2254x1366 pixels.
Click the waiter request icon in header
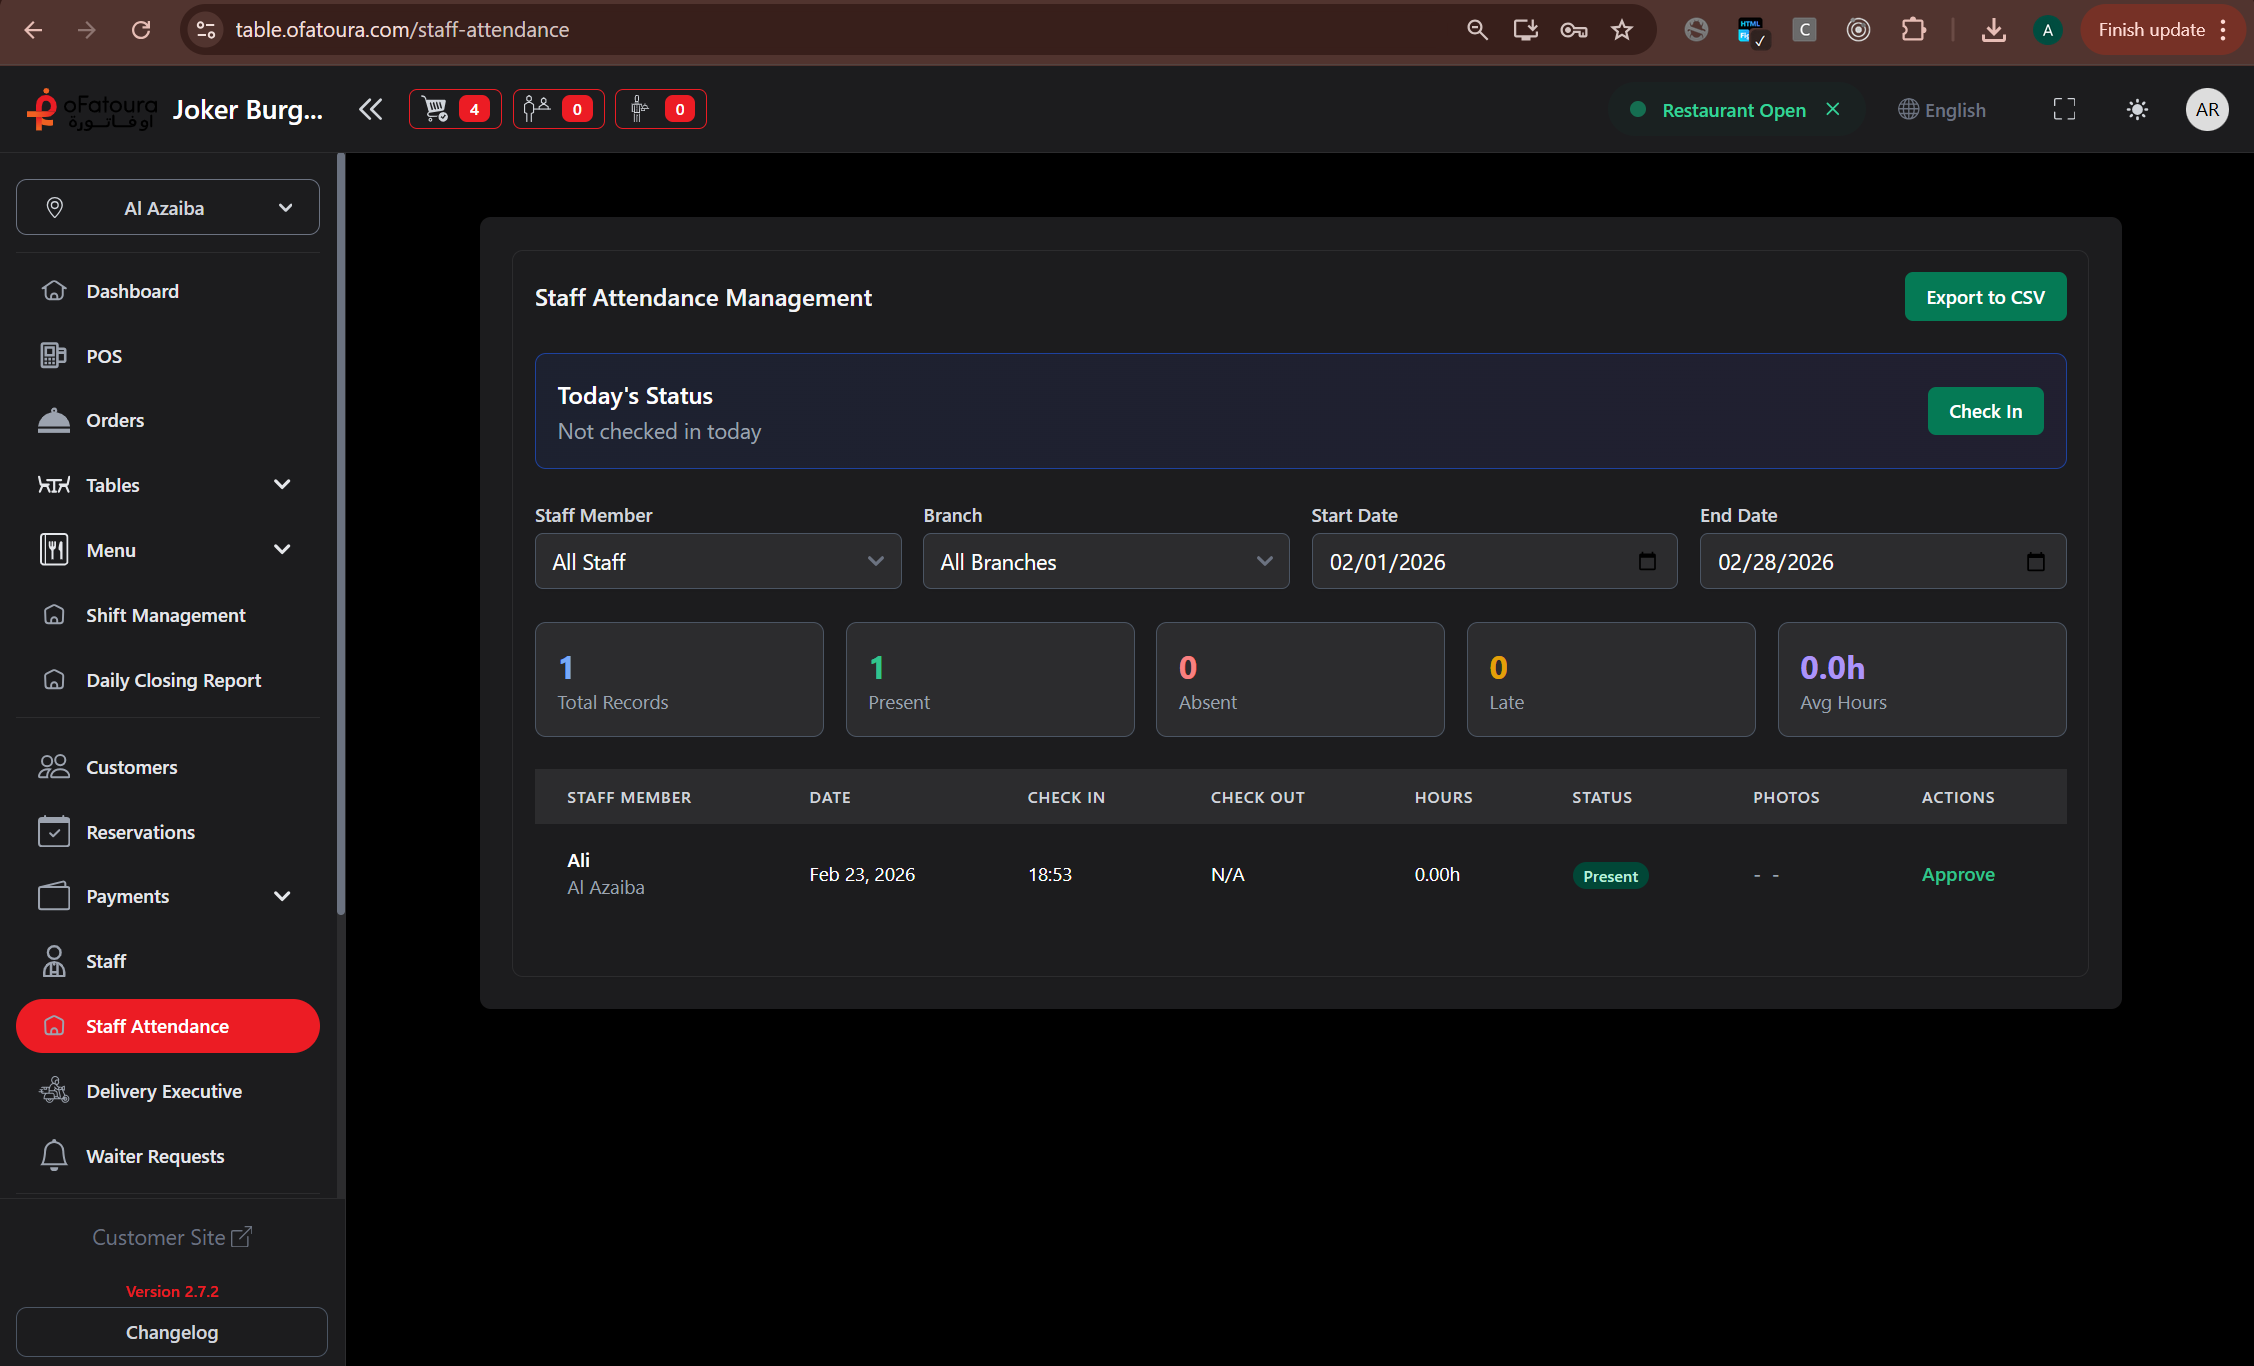pos(660,109)
